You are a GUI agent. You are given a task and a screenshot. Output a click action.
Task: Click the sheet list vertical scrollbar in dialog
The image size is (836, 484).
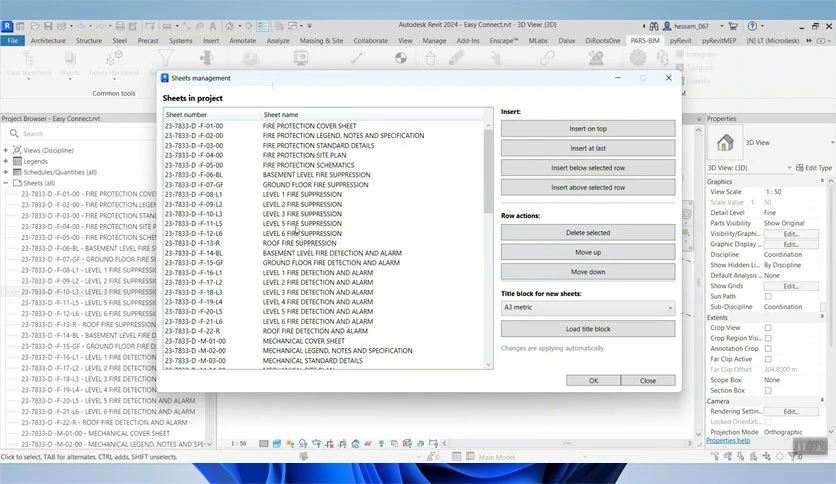[488, 171]
